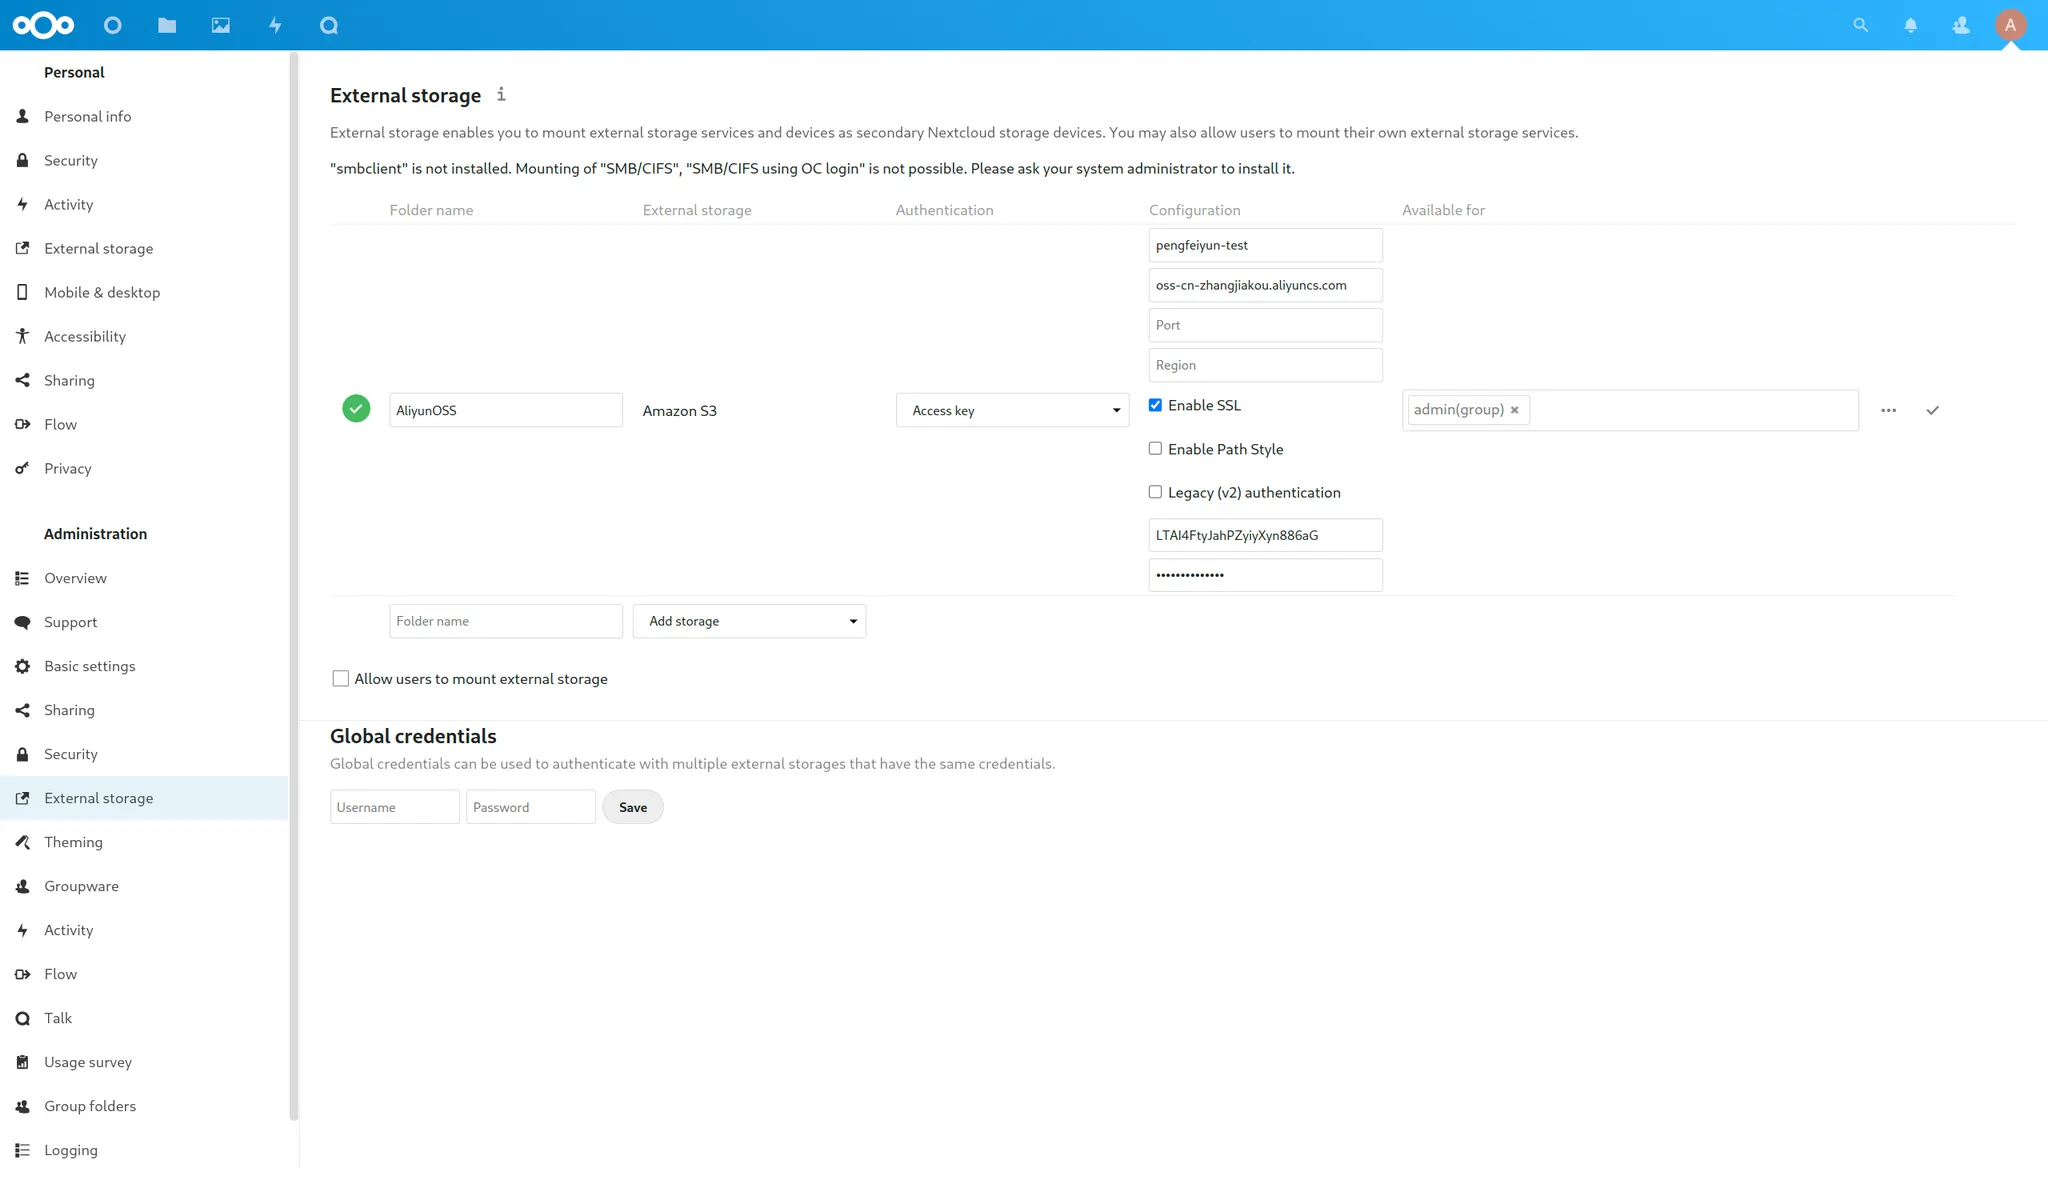Viewport: 2048px width, 1180px height.
Task: Click the info icon beside External storage heading
Action: pyautogui.click(x=501, y=94)
